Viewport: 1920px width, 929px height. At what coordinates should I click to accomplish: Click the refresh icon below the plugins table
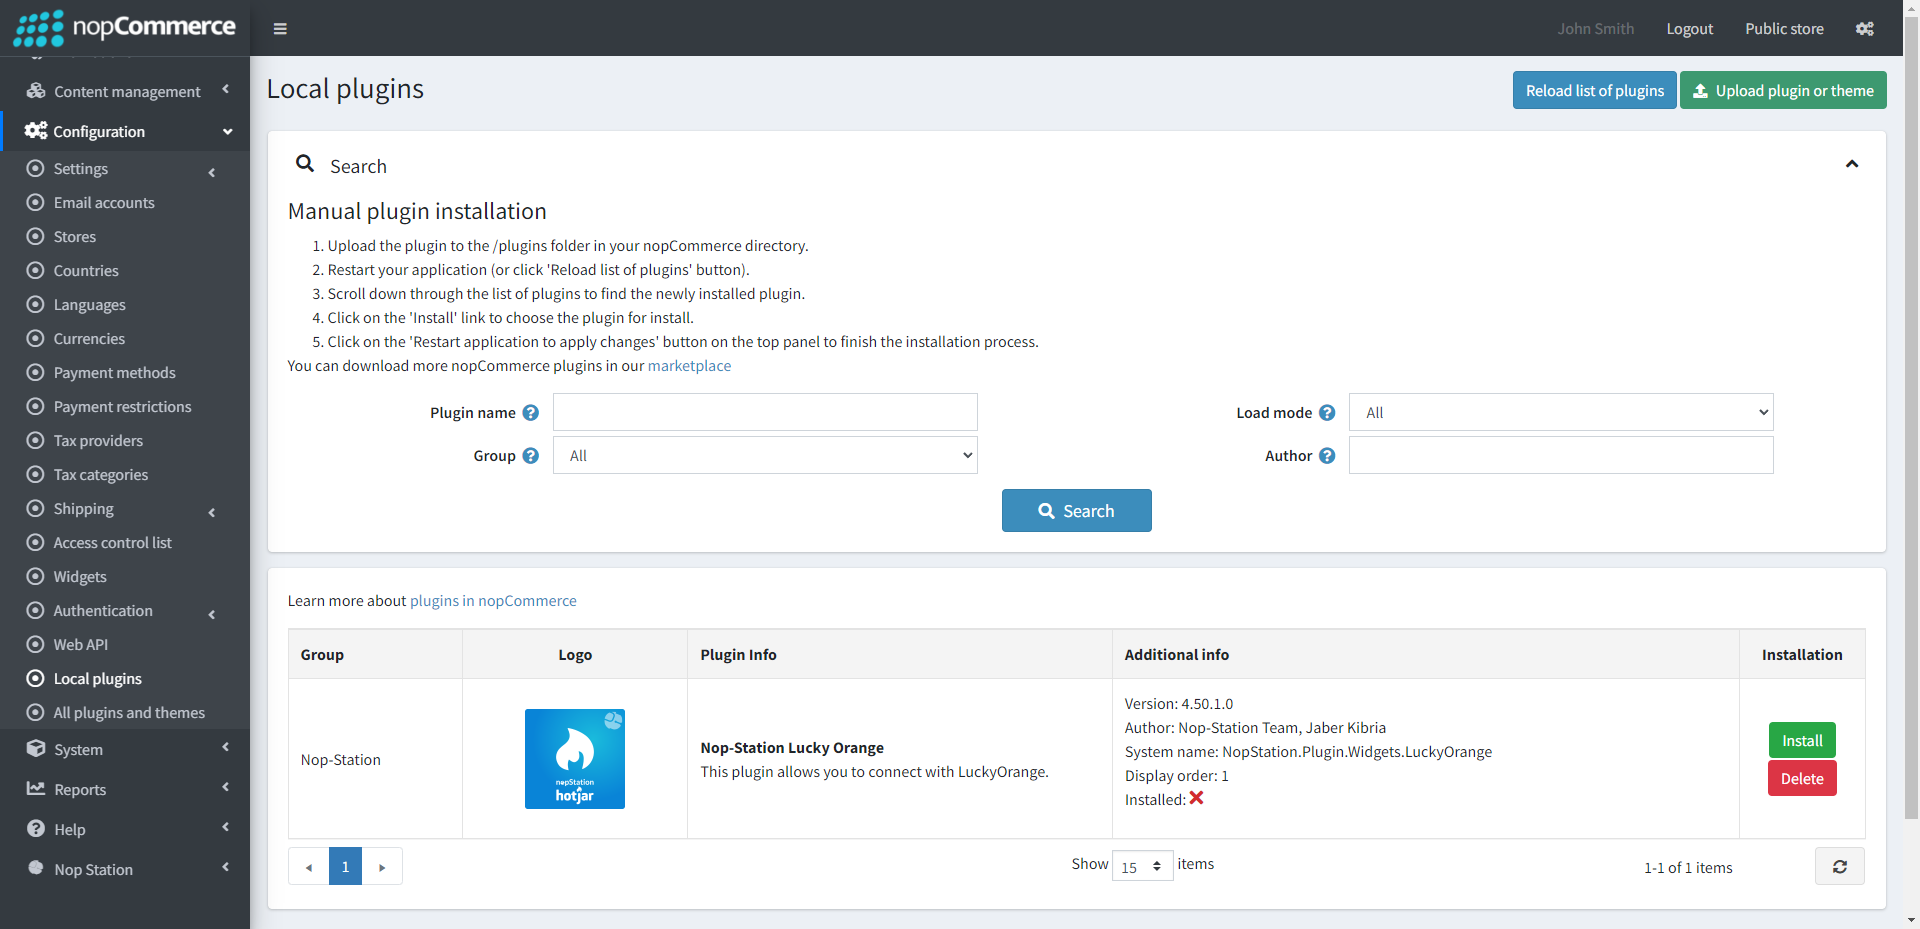(x=1839, y=867)
